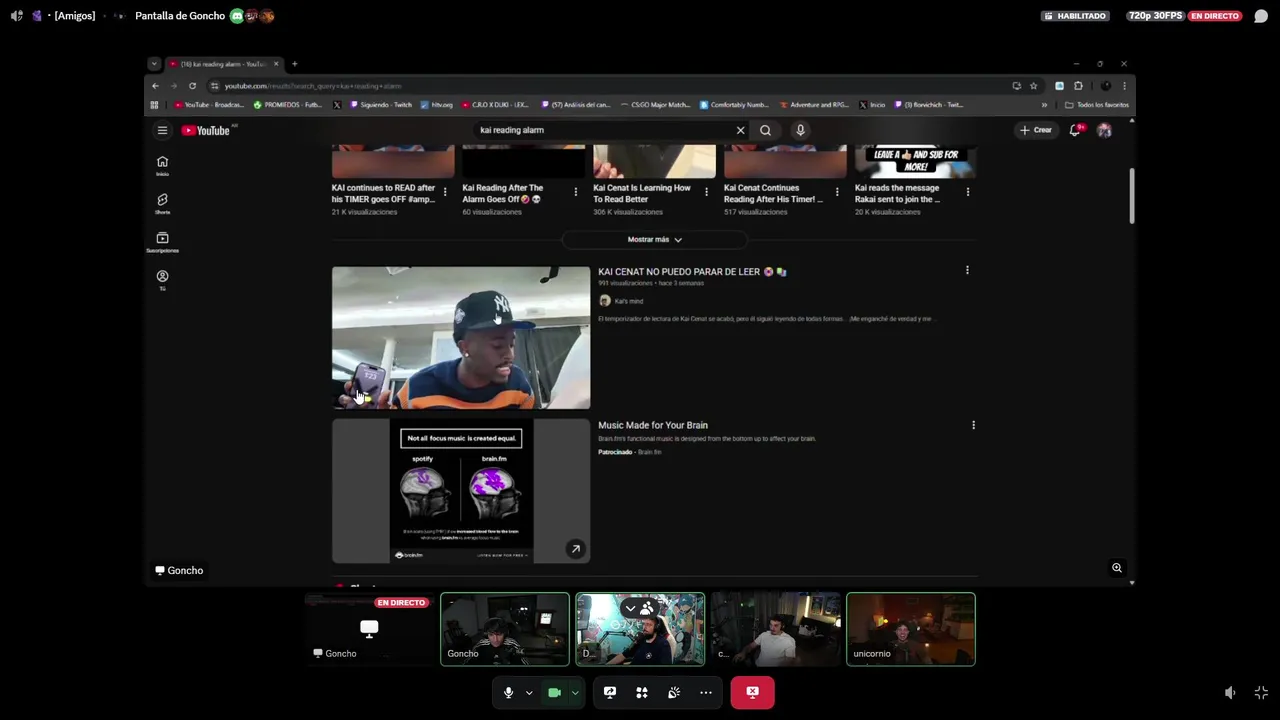
Task: Select unicornio's webcam tile
Action: pyautogui.click(x=911, y=629)
